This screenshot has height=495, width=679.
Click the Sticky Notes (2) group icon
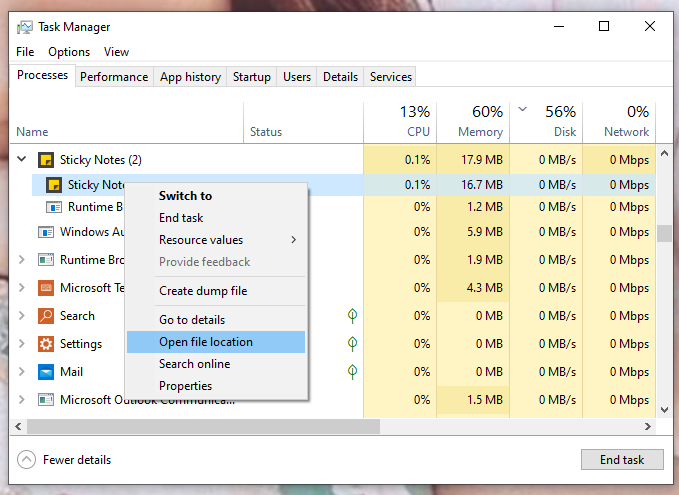[x=46, y=160]
